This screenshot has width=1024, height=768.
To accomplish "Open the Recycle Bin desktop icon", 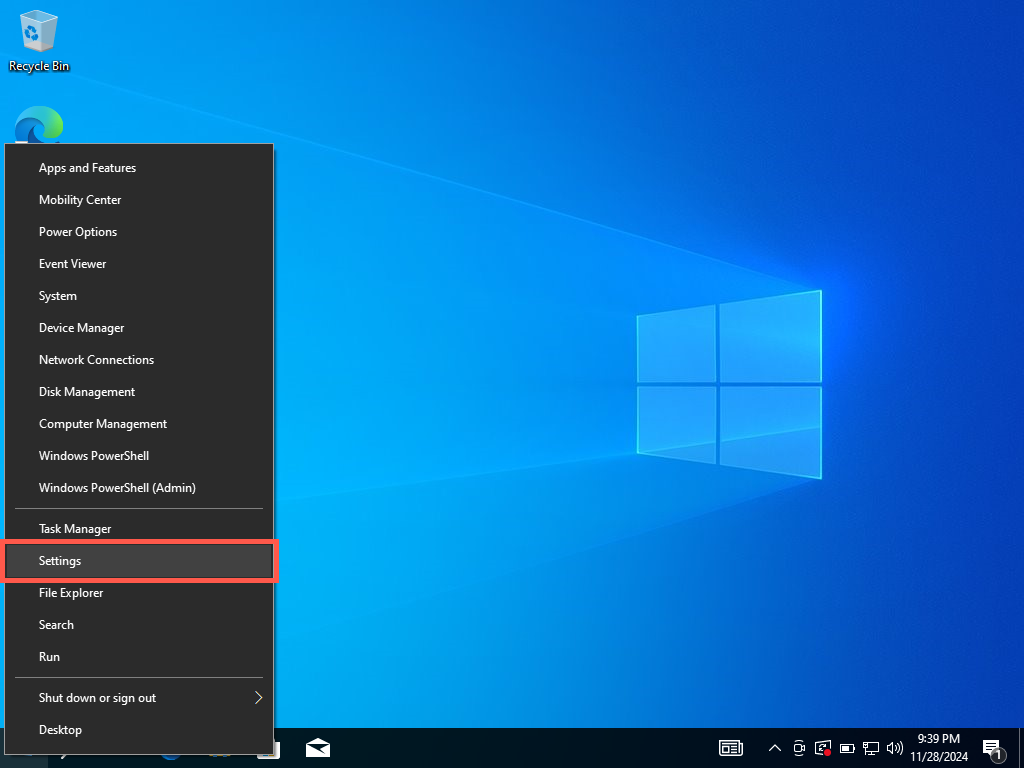I will click(x=39, y=40).
